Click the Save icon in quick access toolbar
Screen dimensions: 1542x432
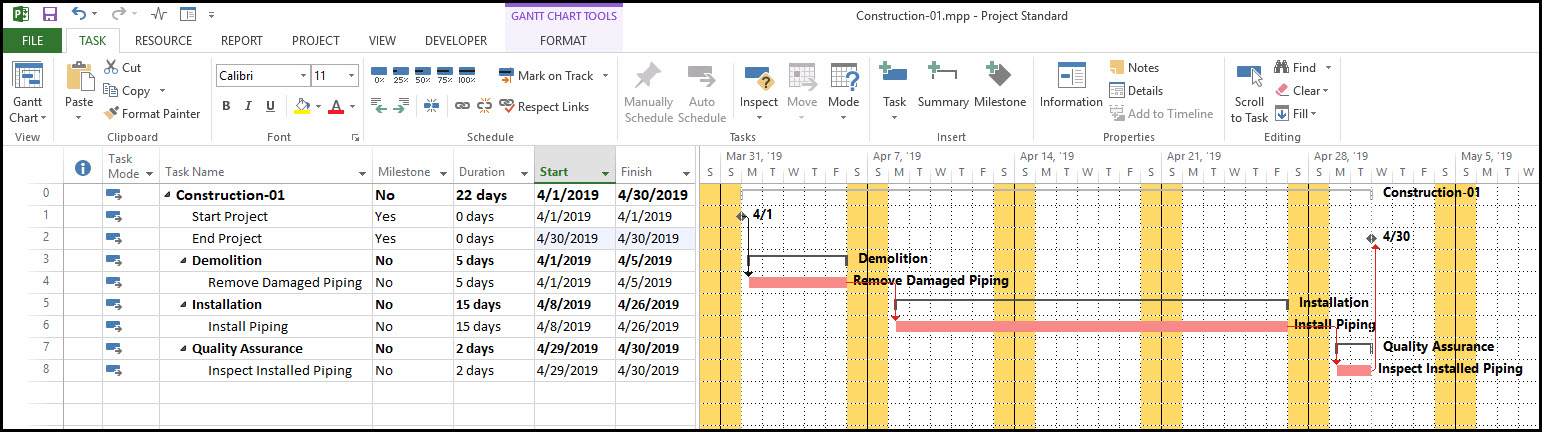tap(50, 15)
